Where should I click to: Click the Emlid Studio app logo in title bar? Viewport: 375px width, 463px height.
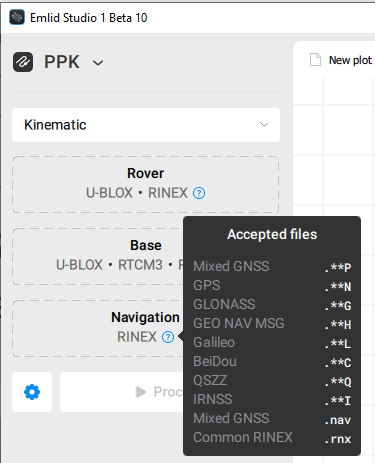17,17
